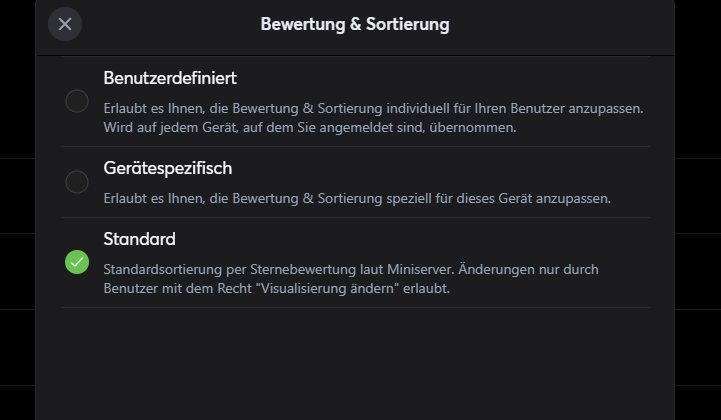
Task: Select the Benutzerdefiniert radio circle
Action: (77, 101)
